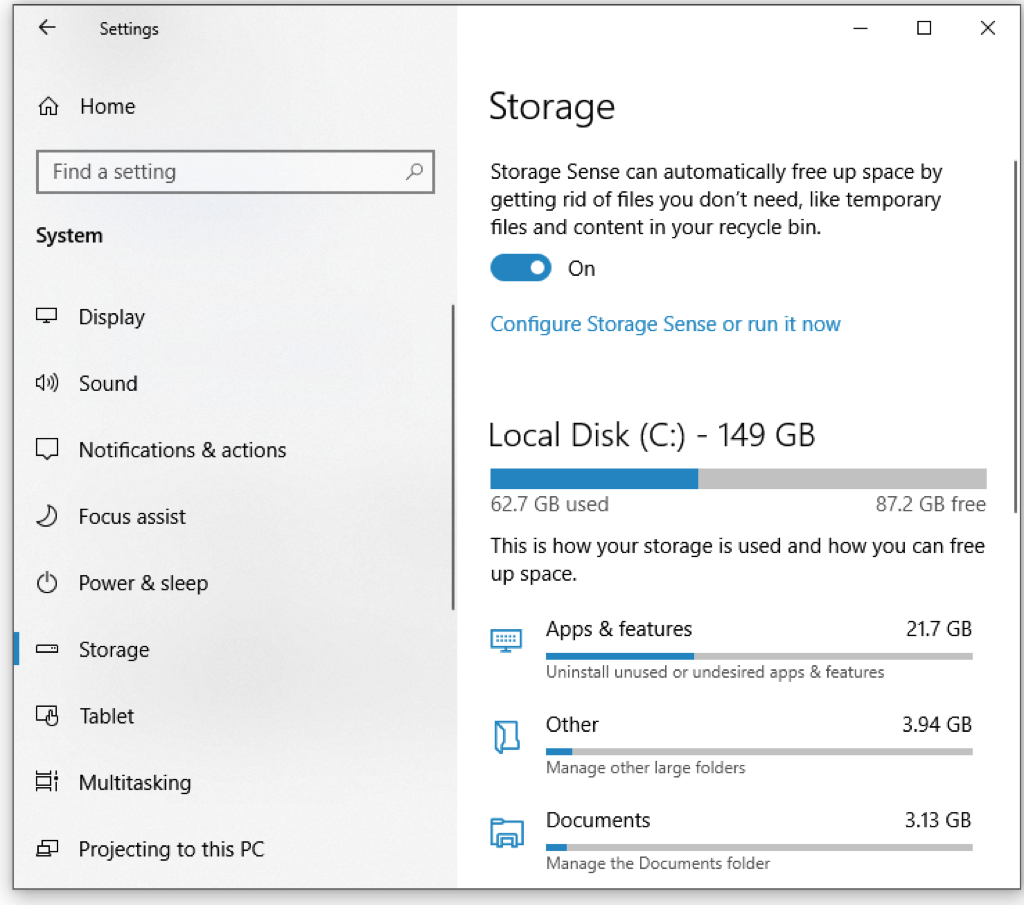This screenshot has height=905, width=1024.
Task: Click the Apps & features keyboard icon
Action: (x=506, y=640)
